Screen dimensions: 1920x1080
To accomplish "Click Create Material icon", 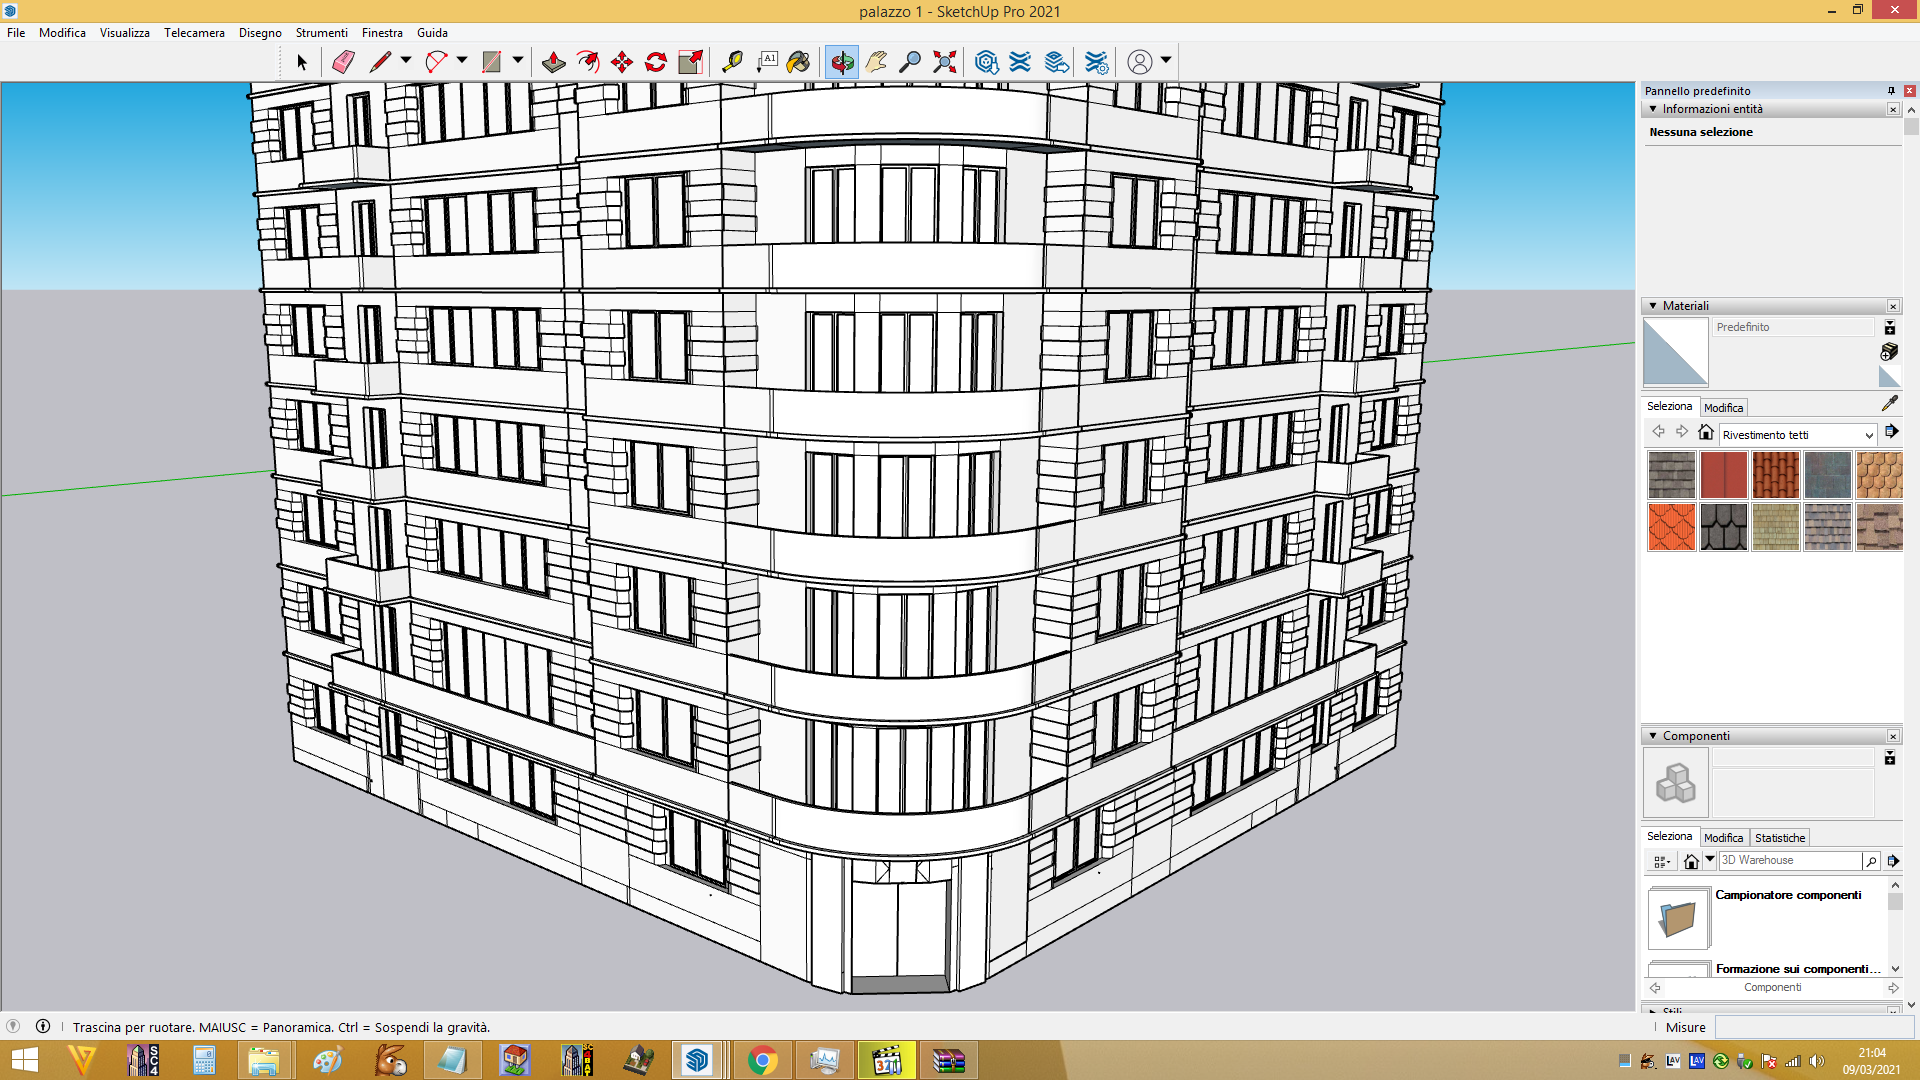I will click(1889, 351).
